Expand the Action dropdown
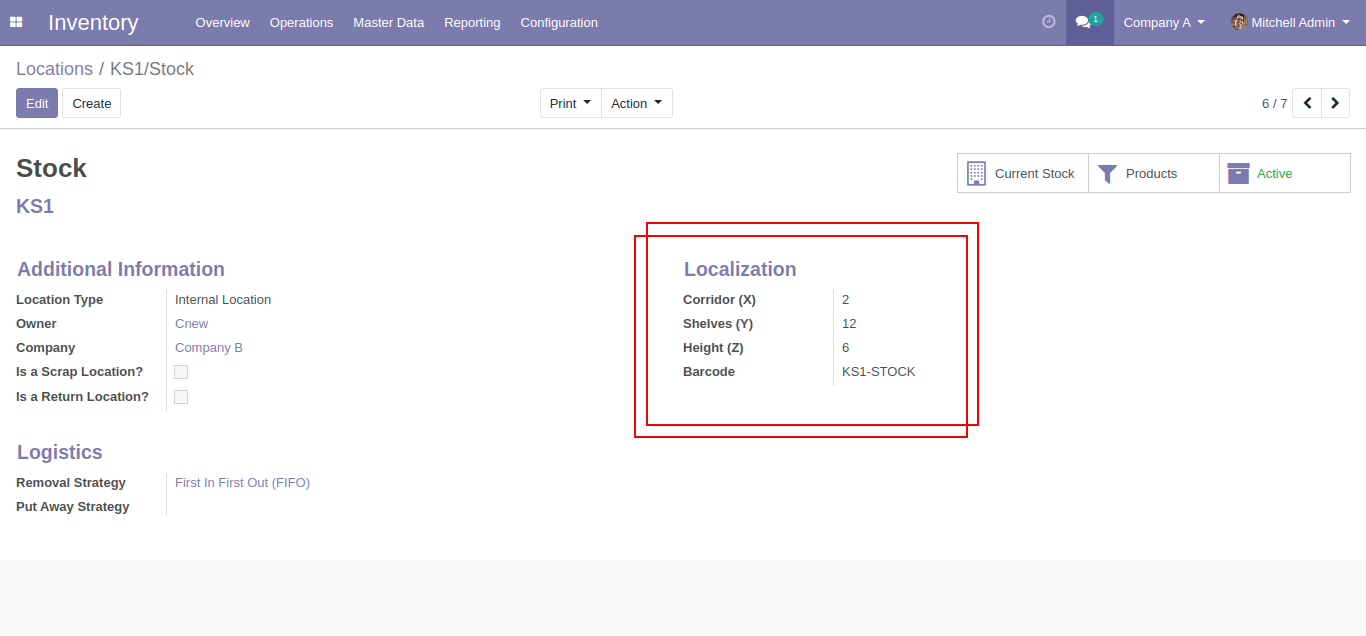 point(636,103)
